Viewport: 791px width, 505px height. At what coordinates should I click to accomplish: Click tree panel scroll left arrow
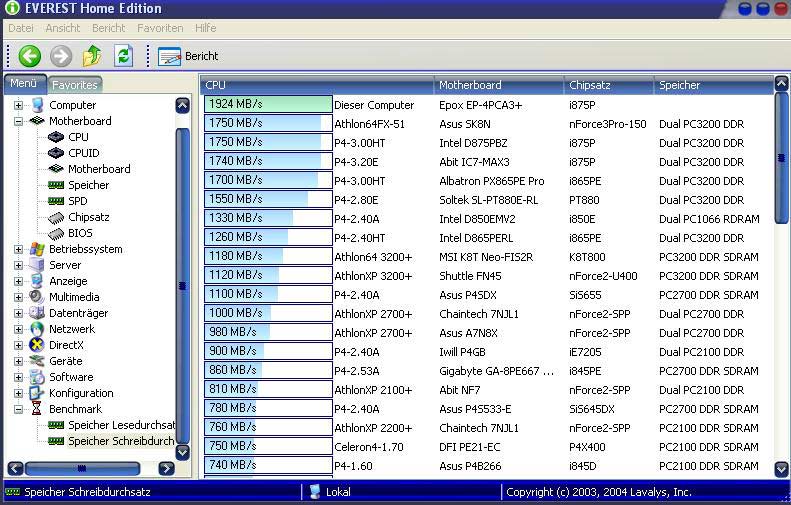point(15,469)
